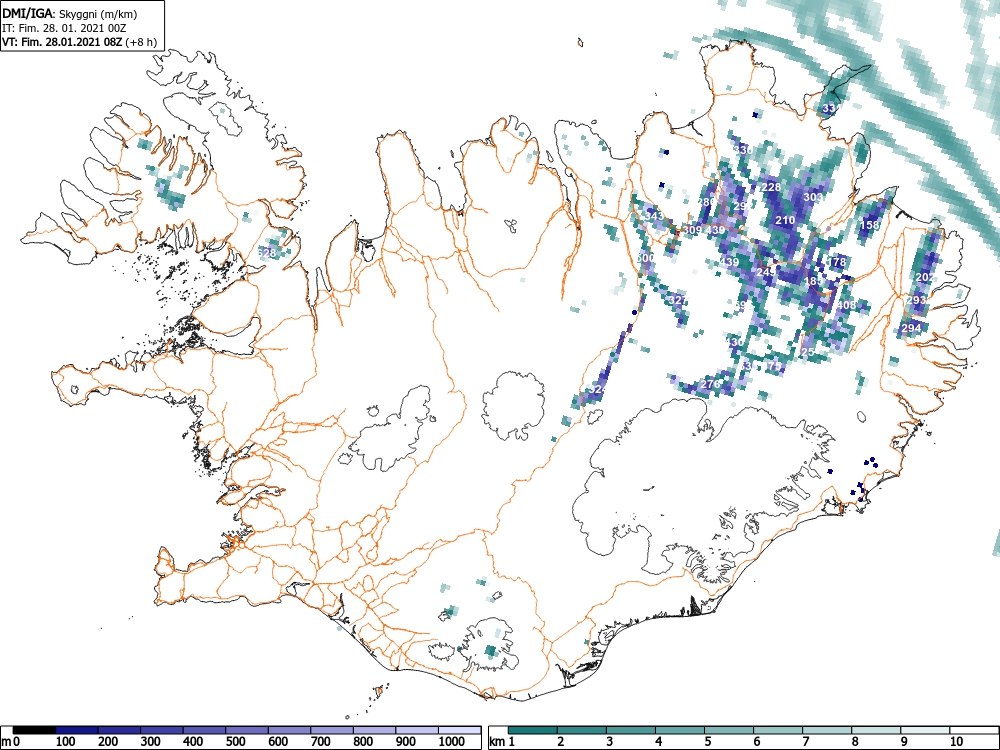Click visibility value "293" on the map
1000x750 pixels.
[x=916, y=300]
